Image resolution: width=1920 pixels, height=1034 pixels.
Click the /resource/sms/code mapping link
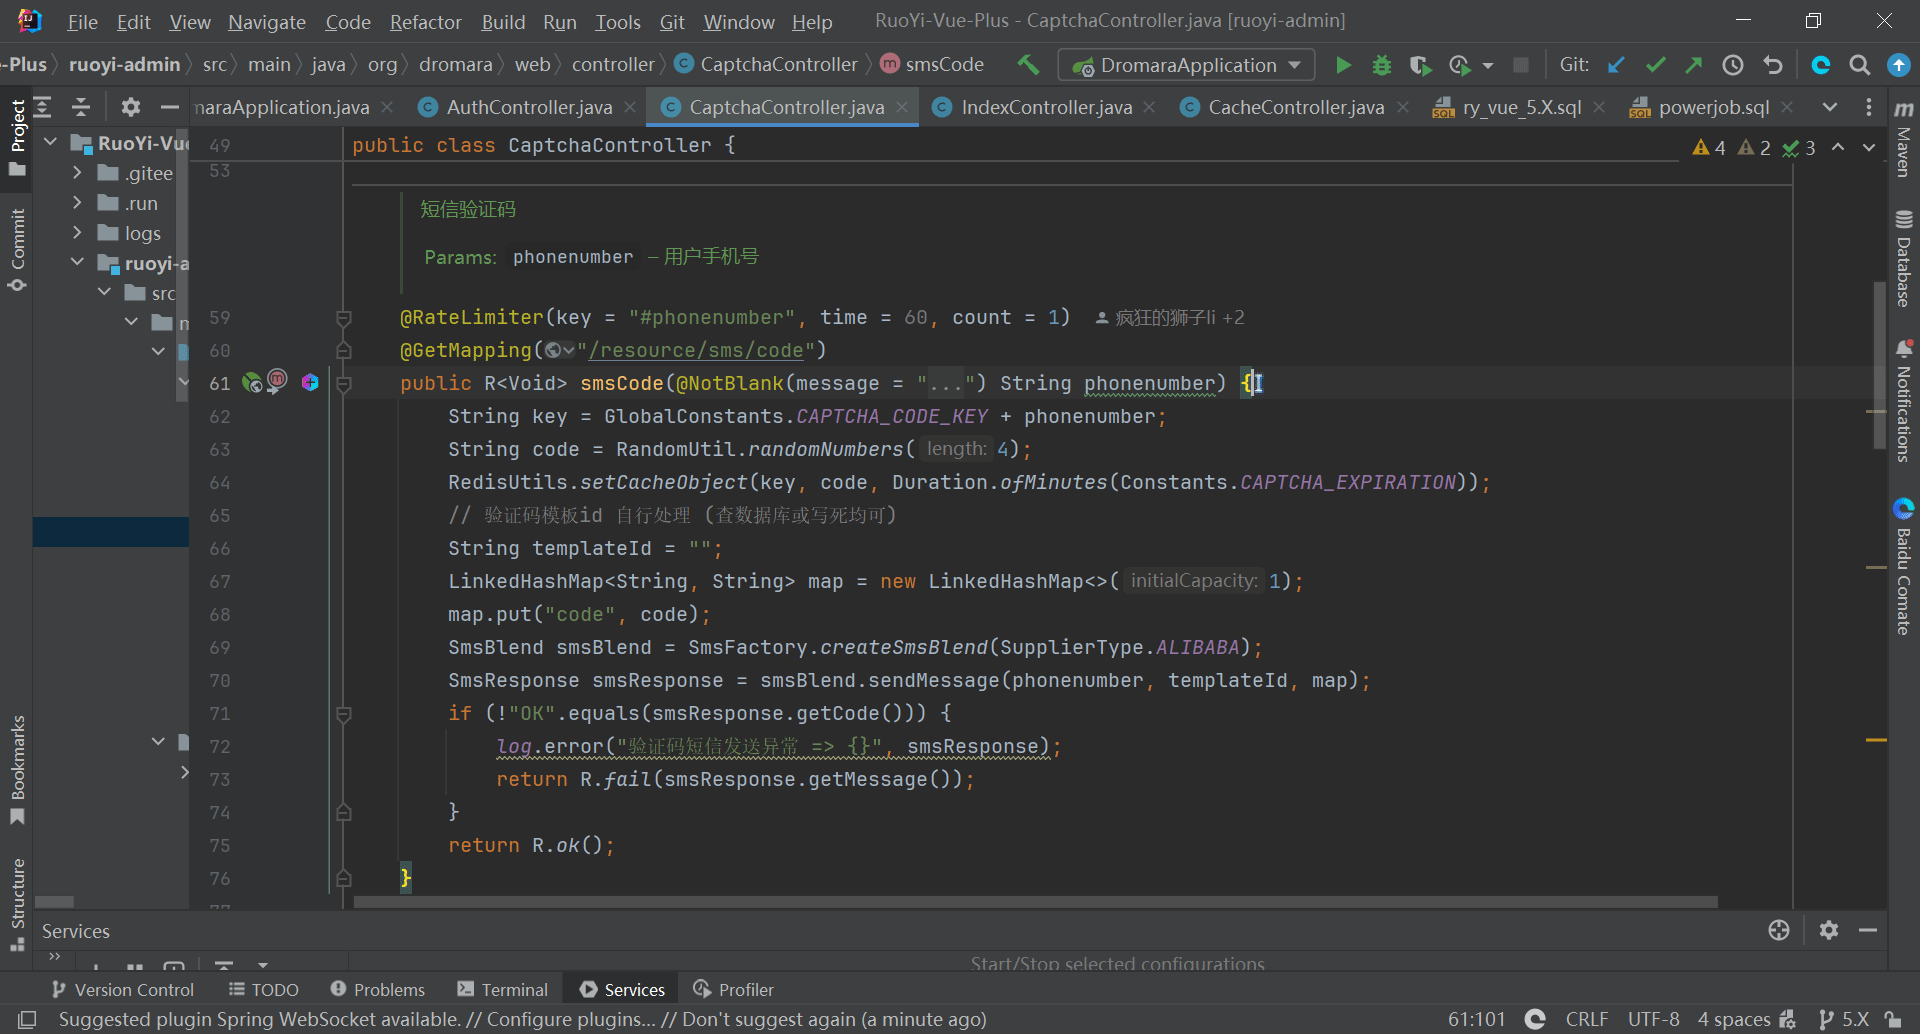pos(696,350)
